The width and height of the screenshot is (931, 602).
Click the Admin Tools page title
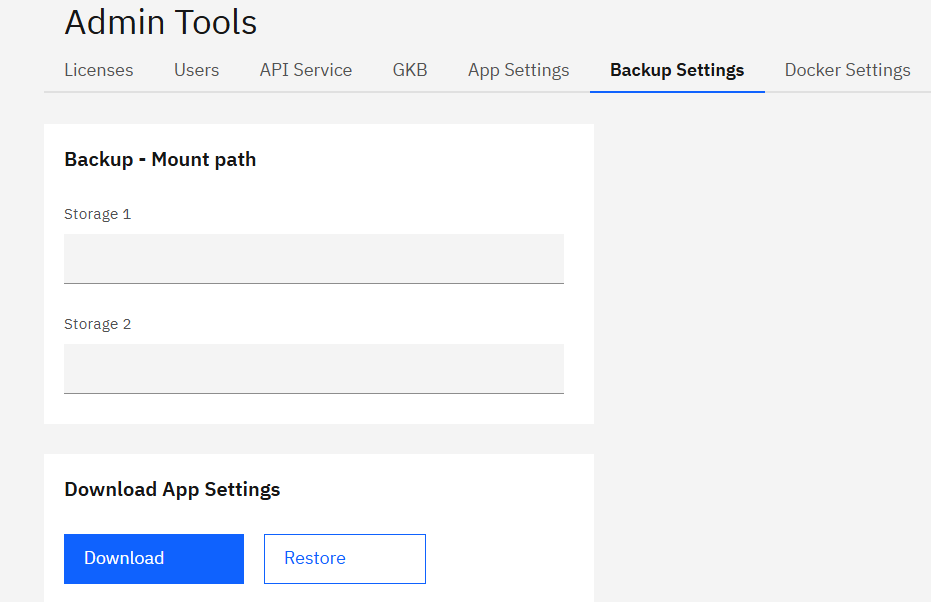pos(160,22)
